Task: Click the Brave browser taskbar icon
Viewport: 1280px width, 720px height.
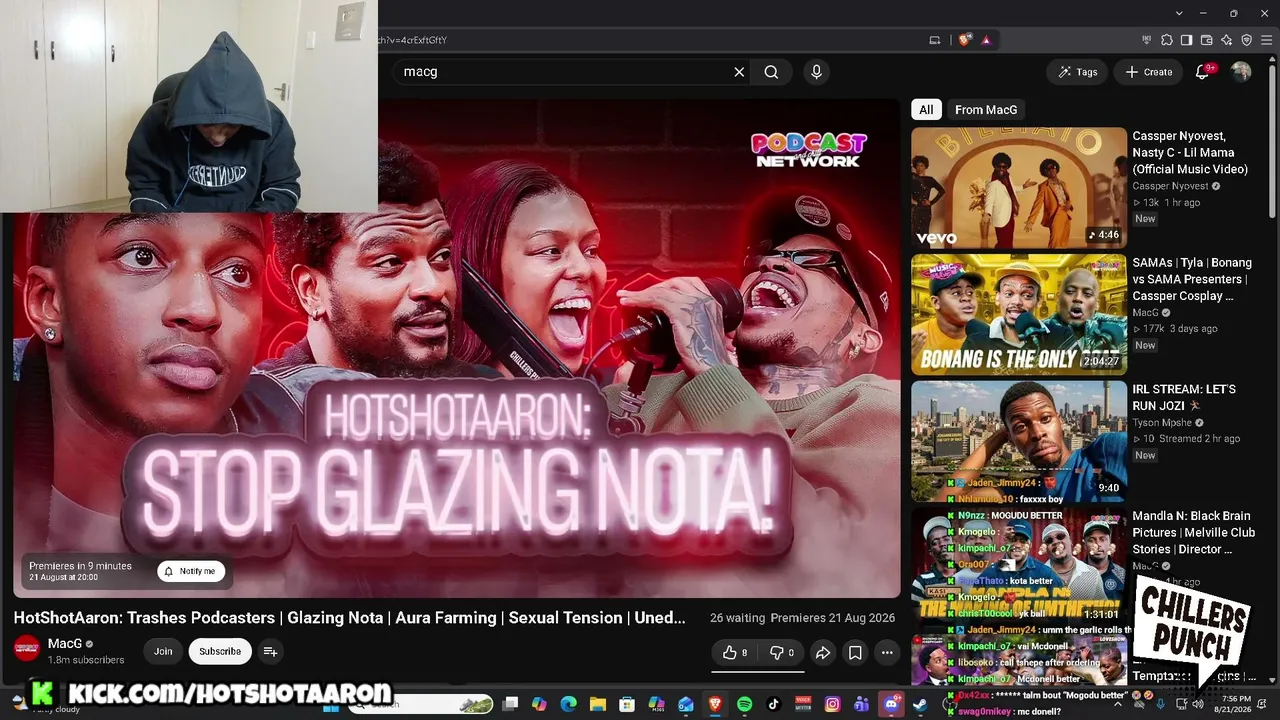Action: click(x=715, y=704)
